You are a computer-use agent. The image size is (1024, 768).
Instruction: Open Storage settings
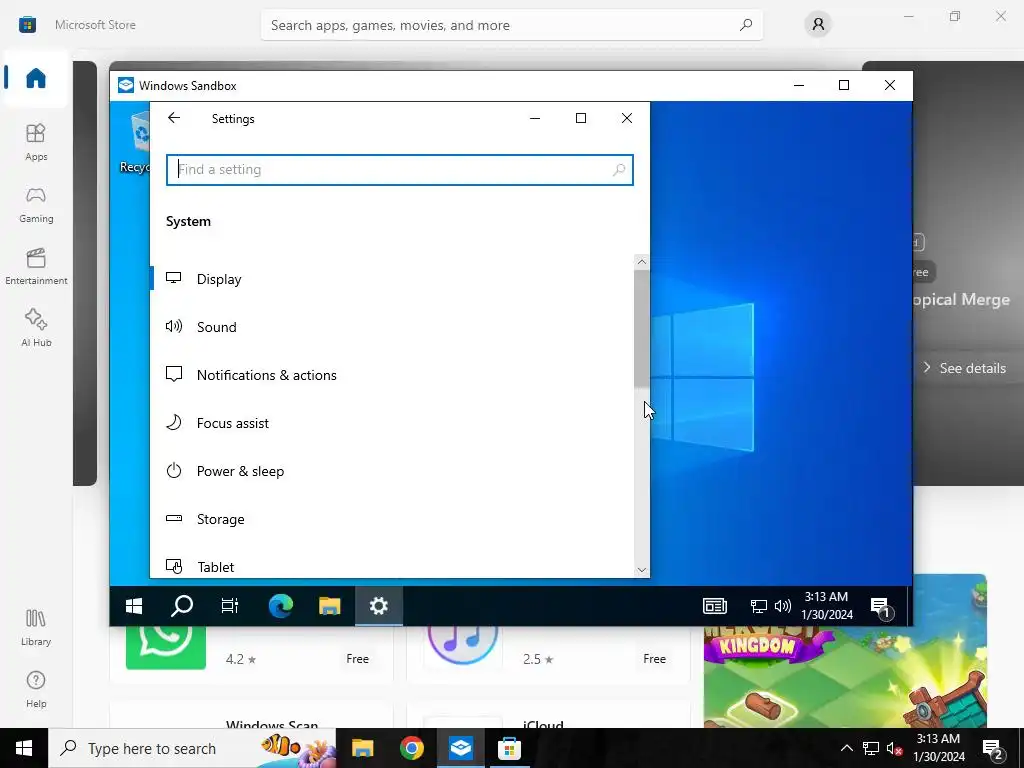(x=392, y=519)
